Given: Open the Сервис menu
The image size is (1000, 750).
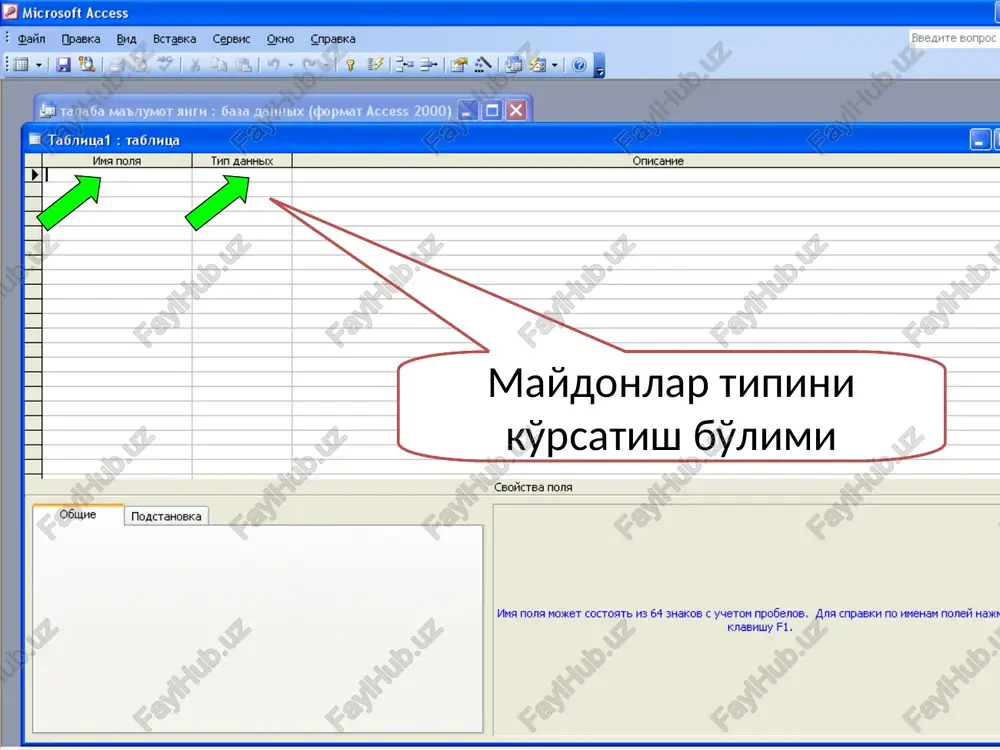Looking at the screenshot, I should point(231,39).
